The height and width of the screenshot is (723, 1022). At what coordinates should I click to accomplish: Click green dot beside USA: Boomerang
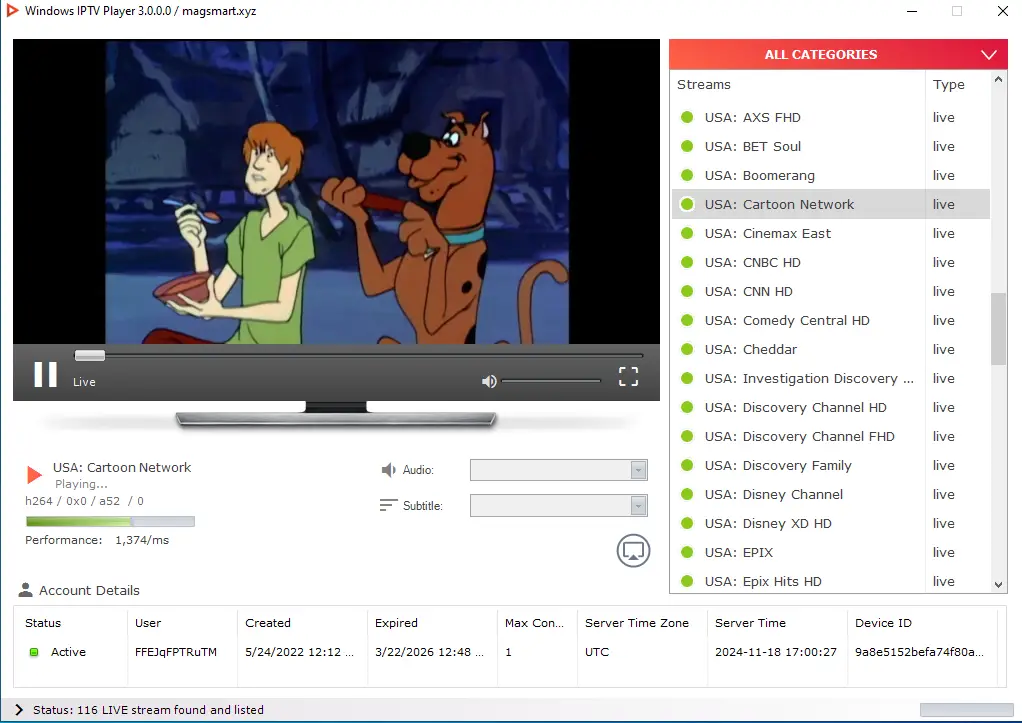(687, 175)
